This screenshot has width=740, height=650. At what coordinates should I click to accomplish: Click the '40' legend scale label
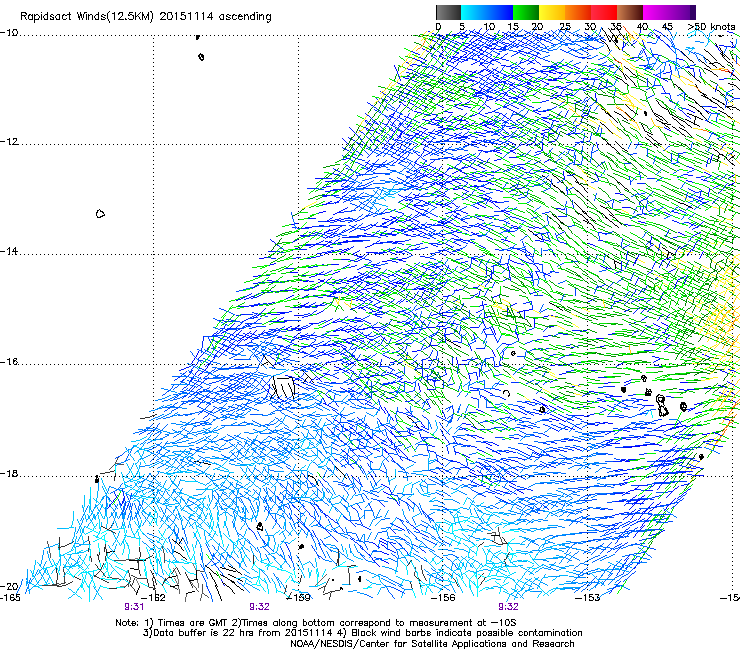[642, 26]
